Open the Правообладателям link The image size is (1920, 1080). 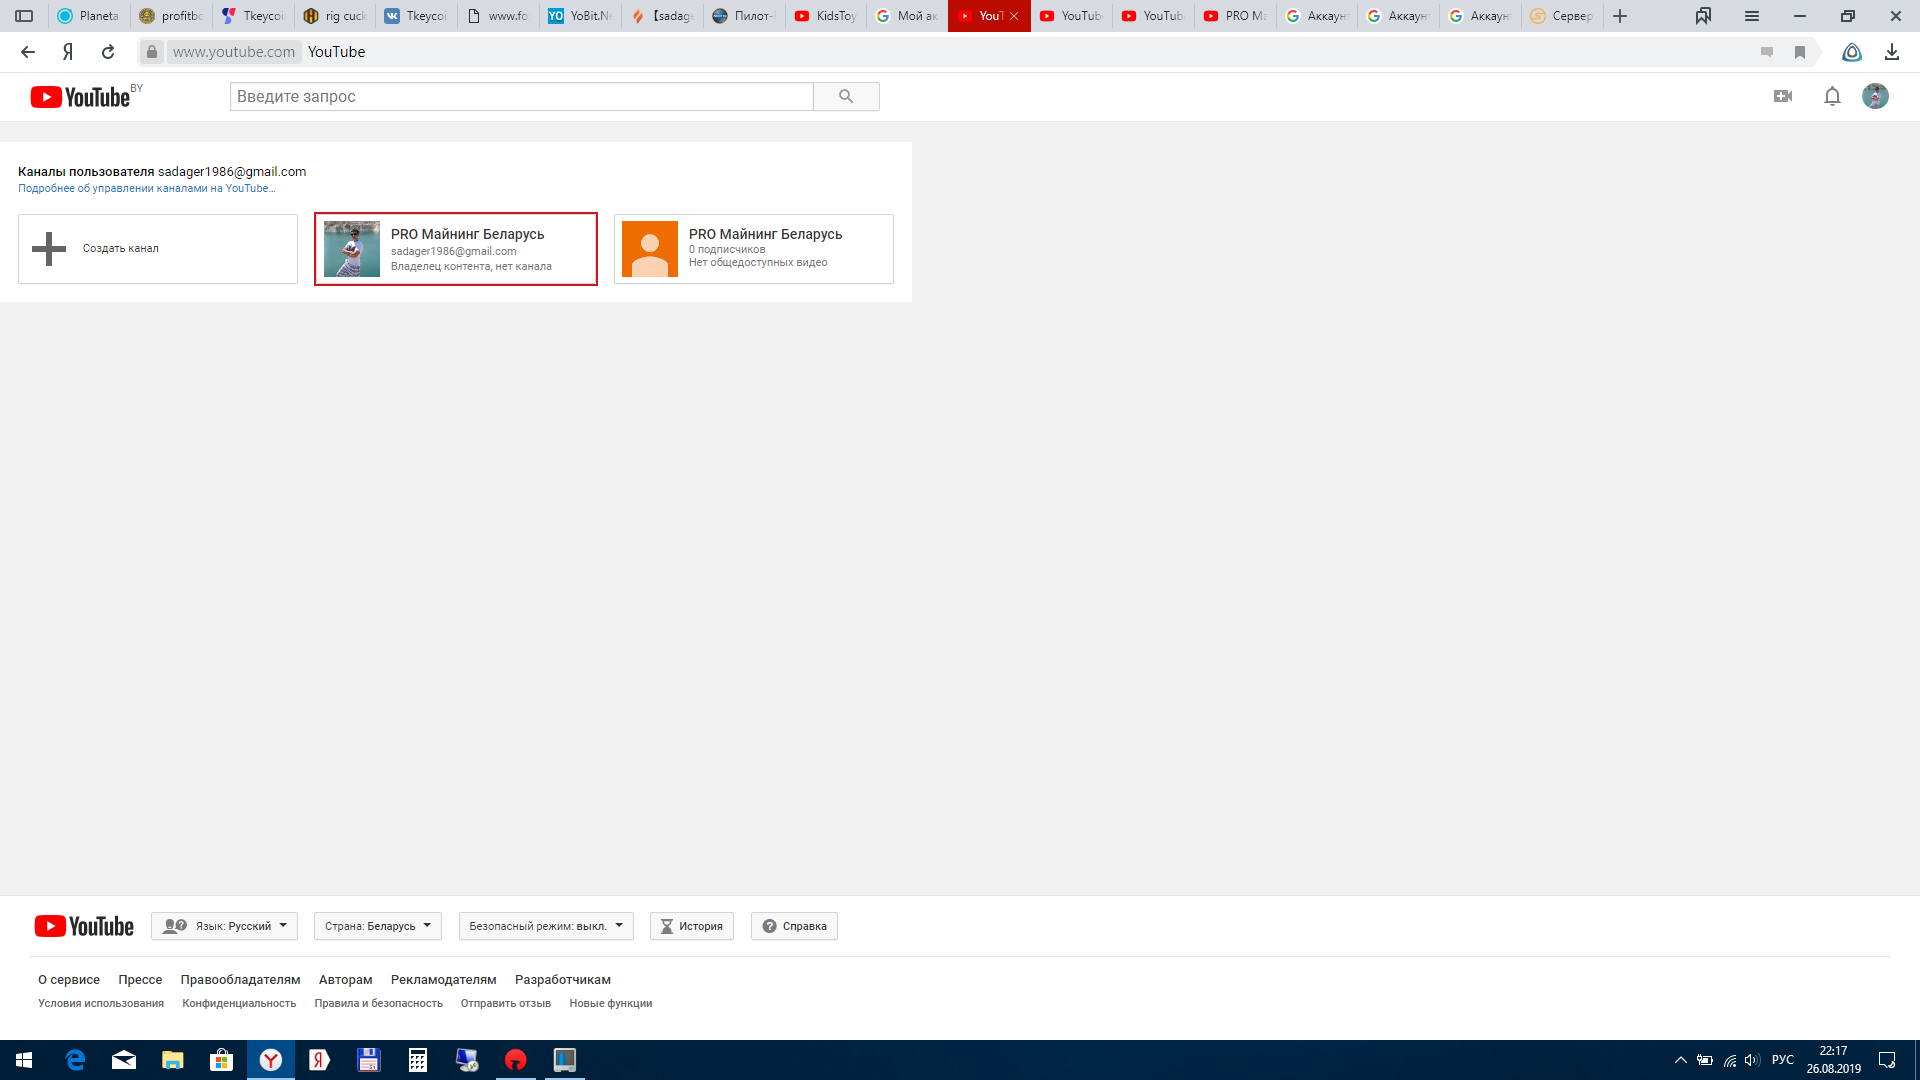pyautogui.click(x=240, y=980)
